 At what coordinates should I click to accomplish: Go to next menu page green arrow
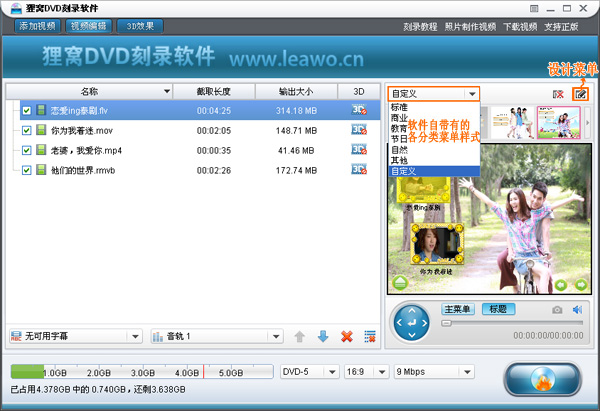tap(581, 285)
